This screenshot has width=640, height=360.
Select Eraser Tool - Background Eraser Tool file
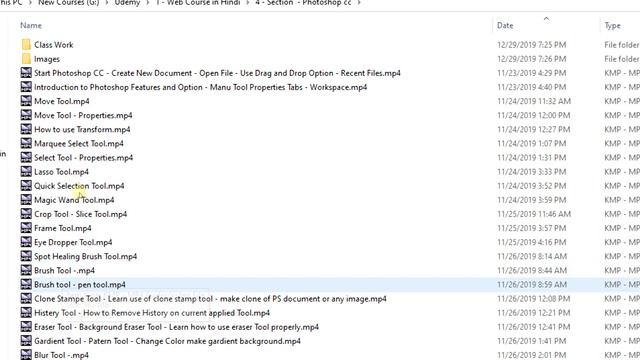pyautogui.click(x=176, y=327)
